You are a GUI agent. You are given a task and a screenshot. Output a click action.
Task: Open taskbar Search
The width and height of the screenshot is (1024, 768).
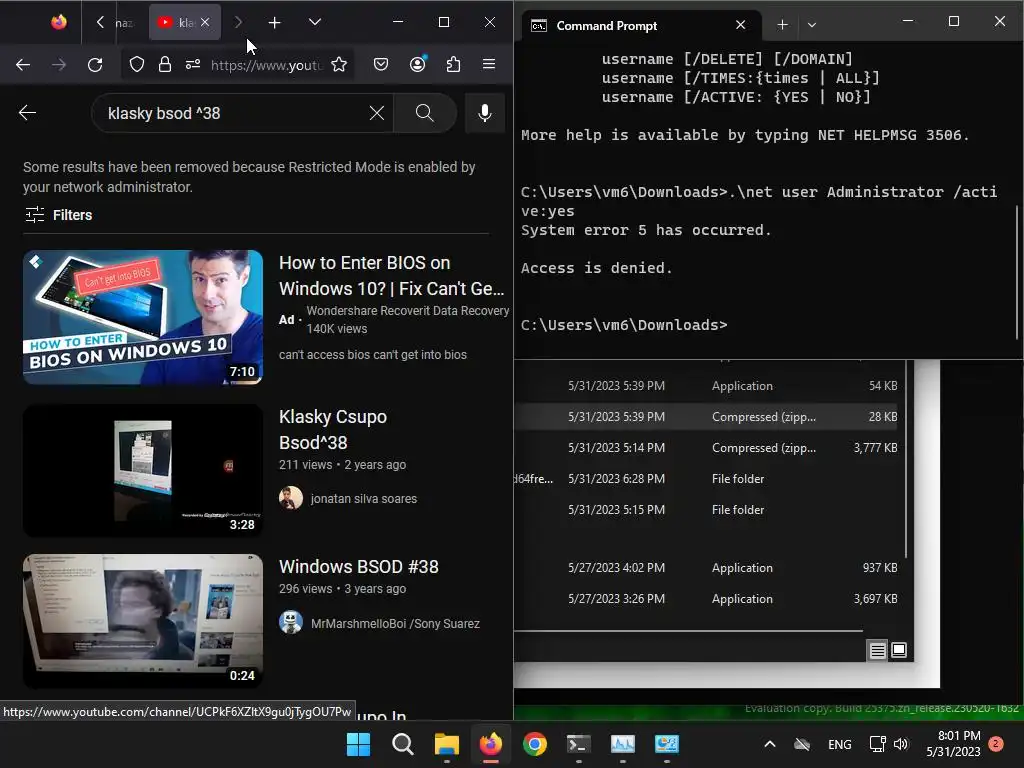pyautogui.click(x=402, y=744)
